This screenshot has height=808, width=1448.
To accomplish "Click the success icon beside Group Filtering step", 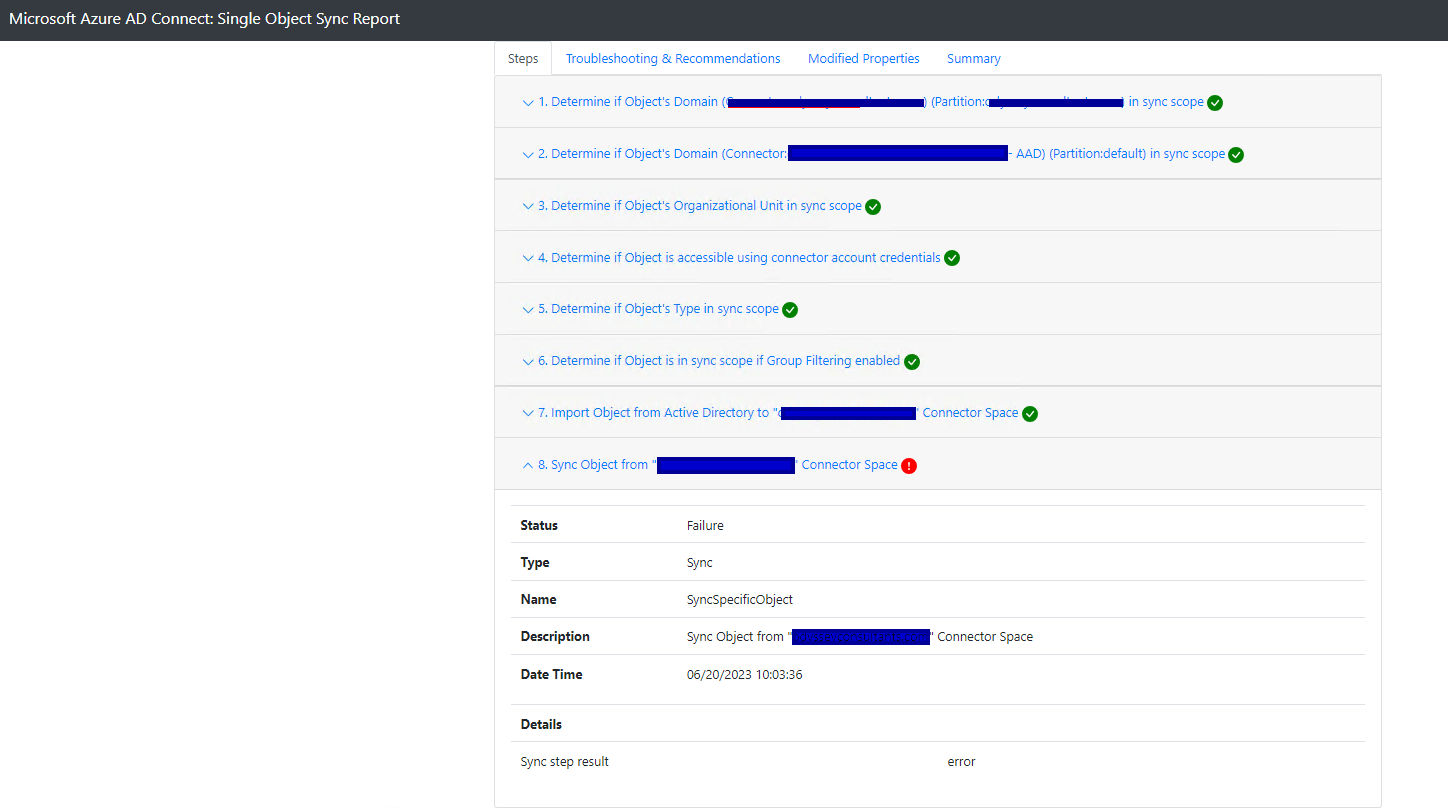I will click(911, 361).
